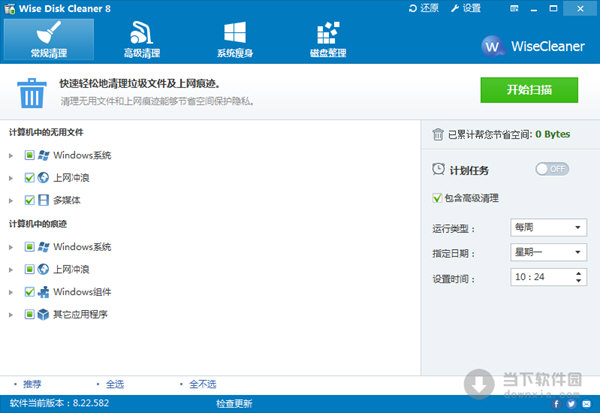Turn on the 计划任务 switch

[x=552, y=169]
